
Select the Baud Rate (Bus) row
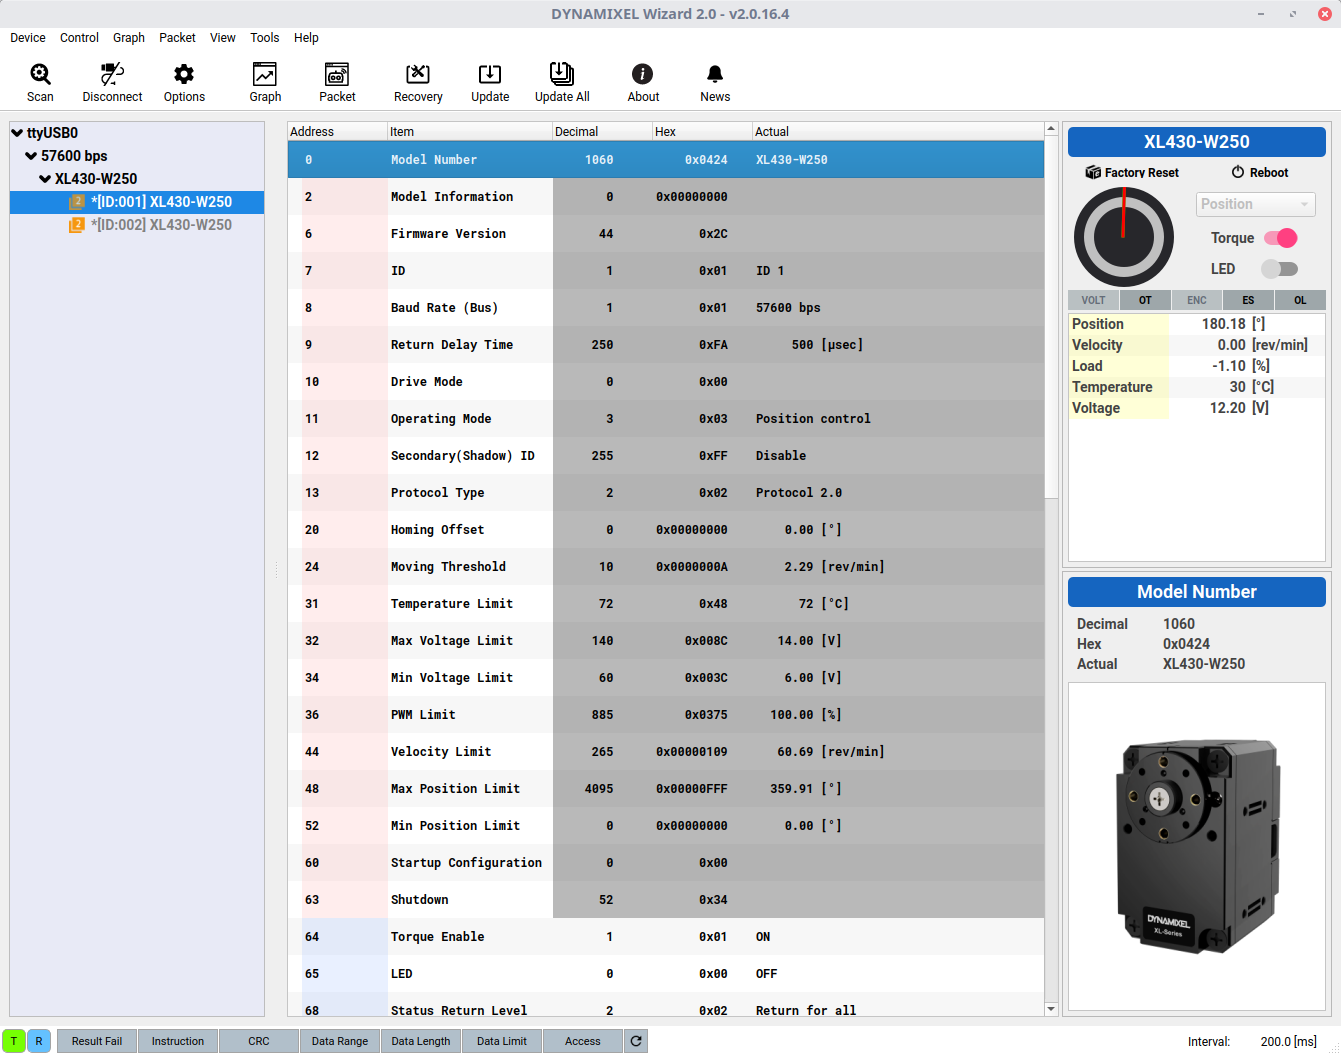click(x=666, y=308)
